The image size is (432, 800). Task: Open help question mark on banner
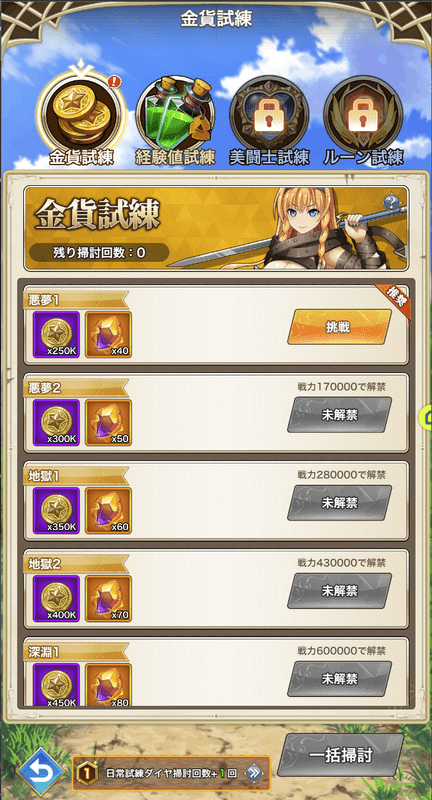[x=392, y=203]
